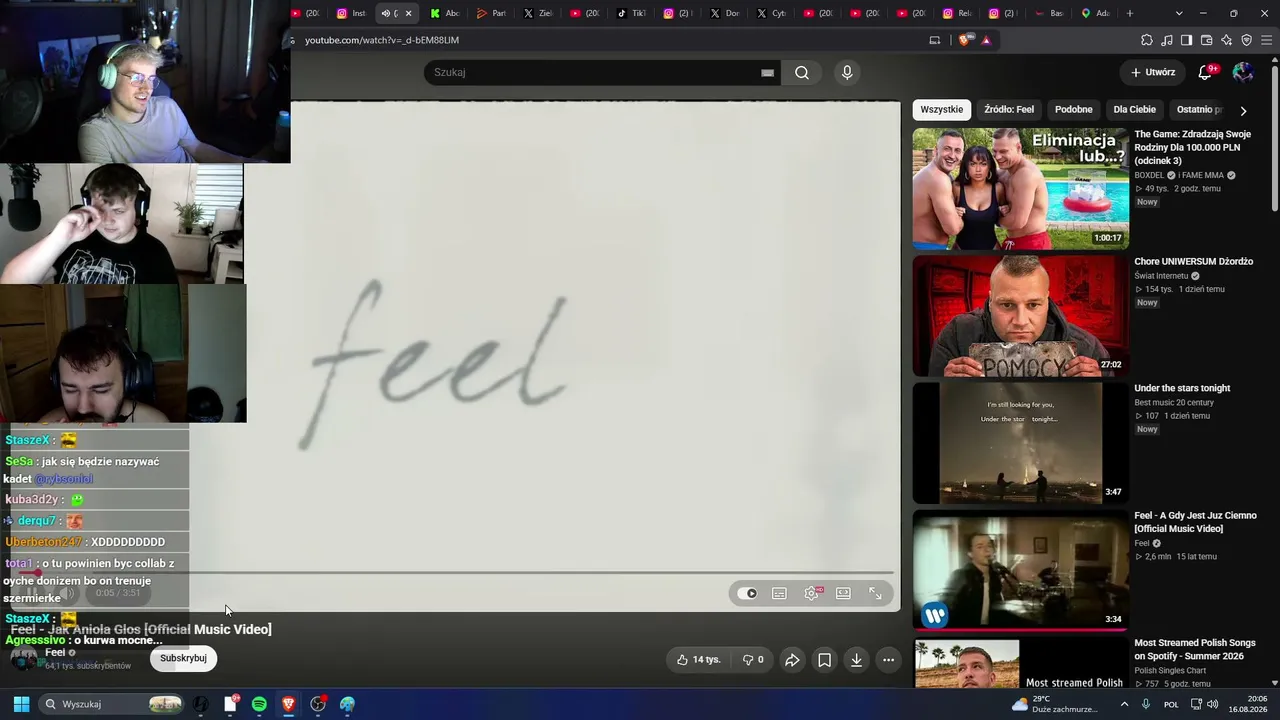Open Brave Wallet icon
1280x720 pixels.
(x=1206, y=40)
